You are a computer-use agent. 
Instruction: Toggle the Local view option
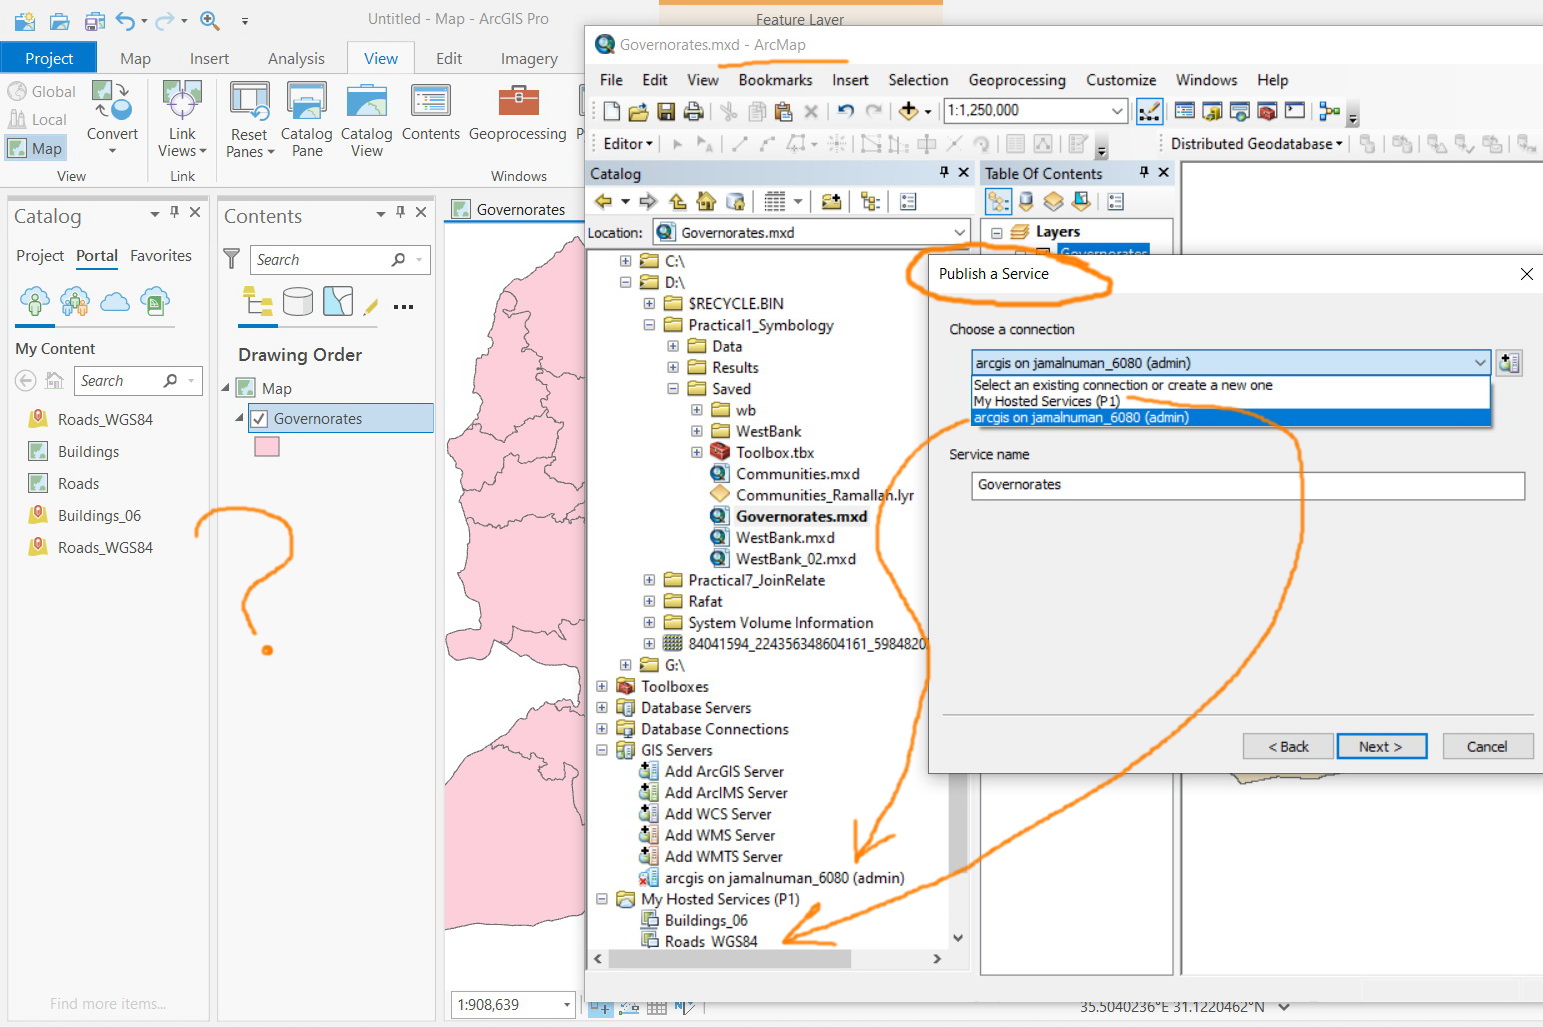click(38, 120)
